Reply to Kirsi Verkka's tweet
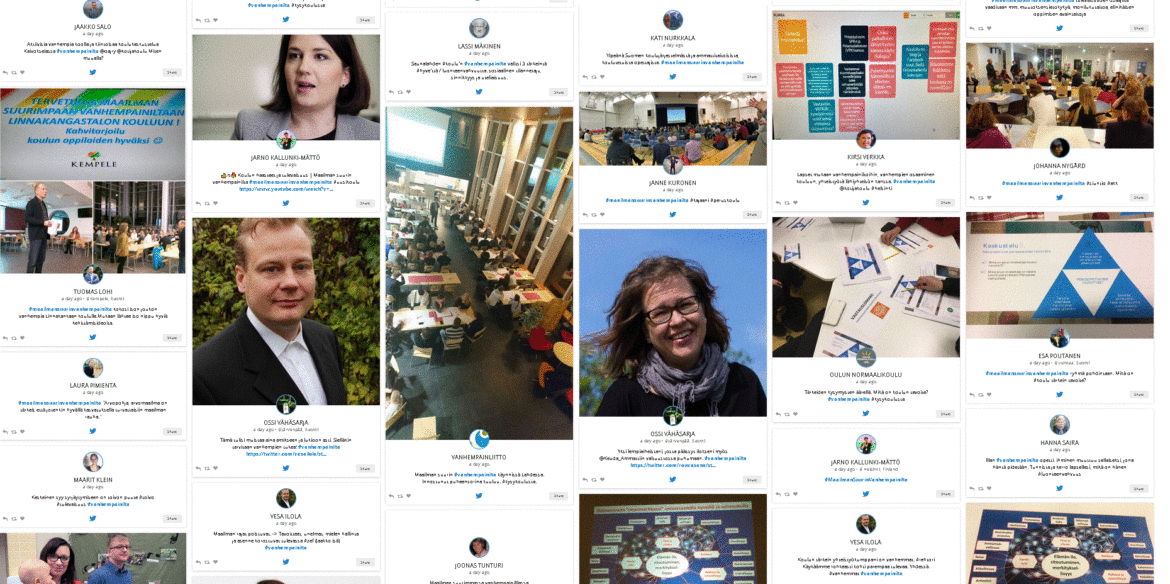Image resolution: width=1170 pixels, height=584 pixels. [780, 203]
